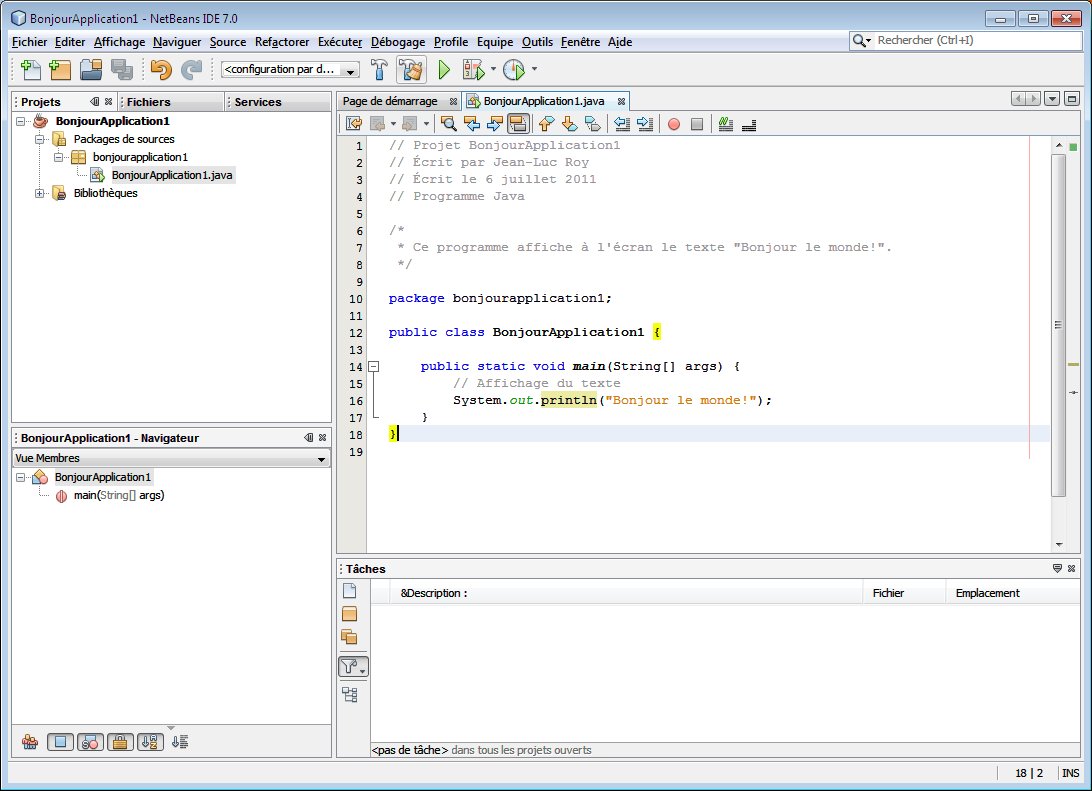1092x791 pixels.
Task: Sort tasks by the Fichier column header
Action: coord(904,593)
